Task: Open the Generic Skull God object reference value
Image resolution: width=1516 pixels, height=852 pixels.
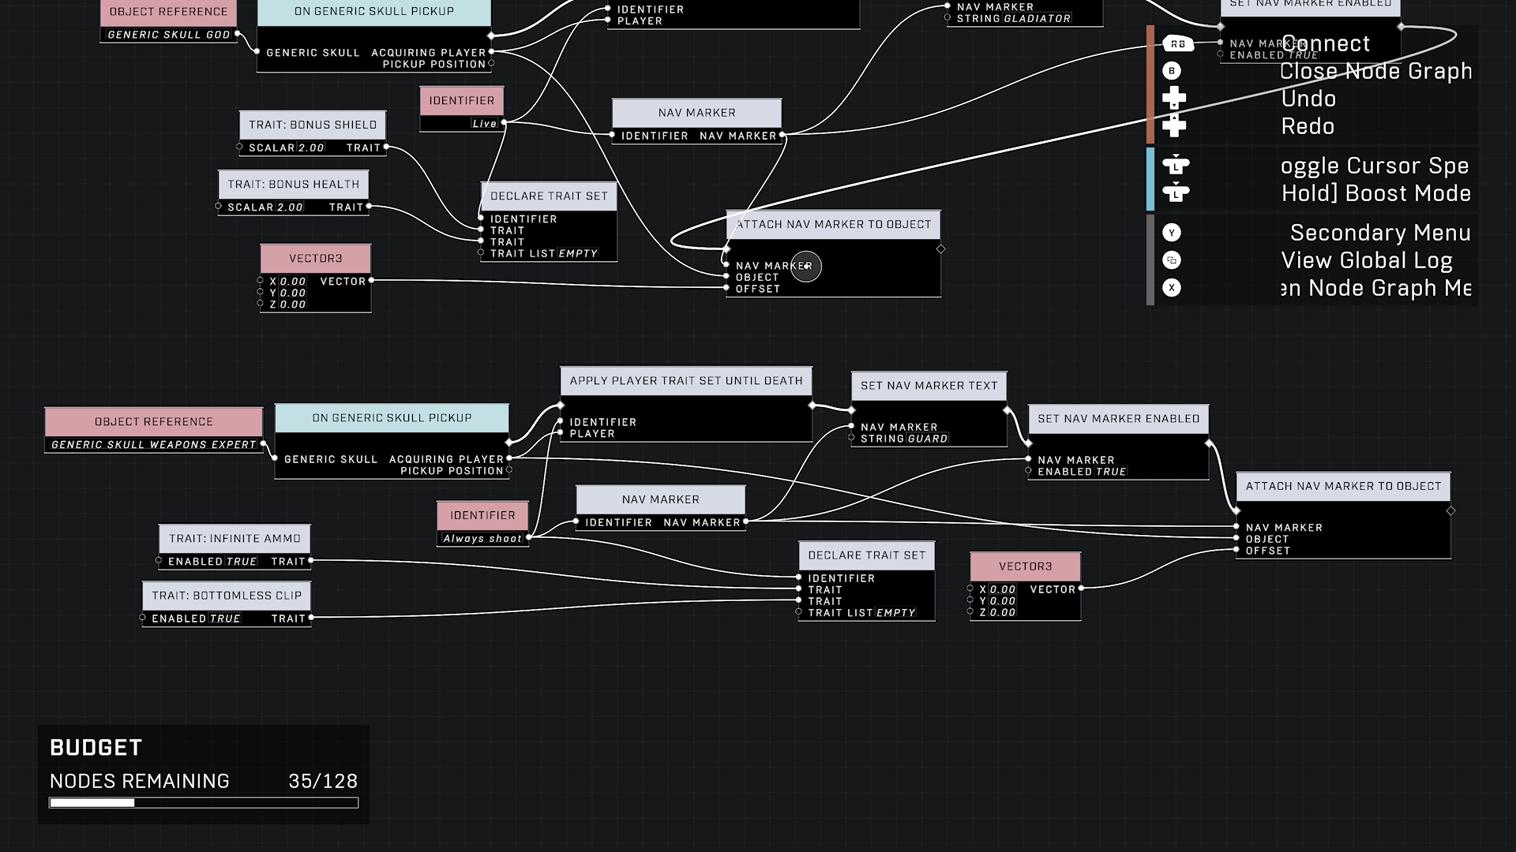Action: pyautogui.click(x=168, y=35)
